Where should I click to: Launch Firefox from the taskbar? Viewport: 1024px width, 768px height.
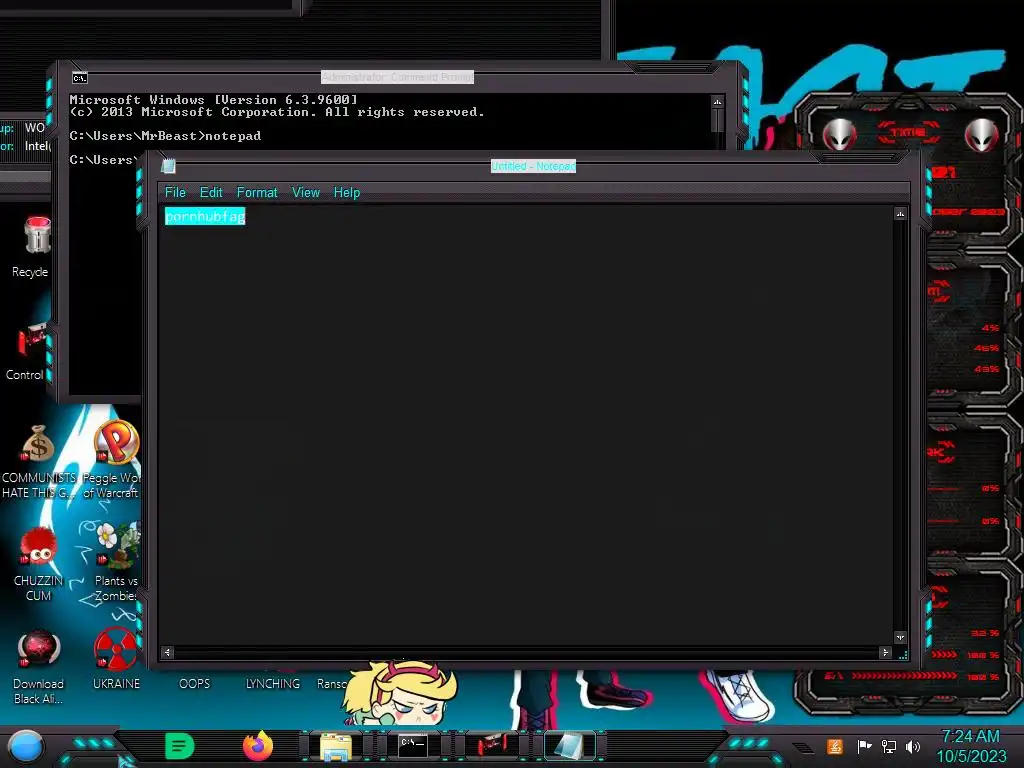point(257,746)
